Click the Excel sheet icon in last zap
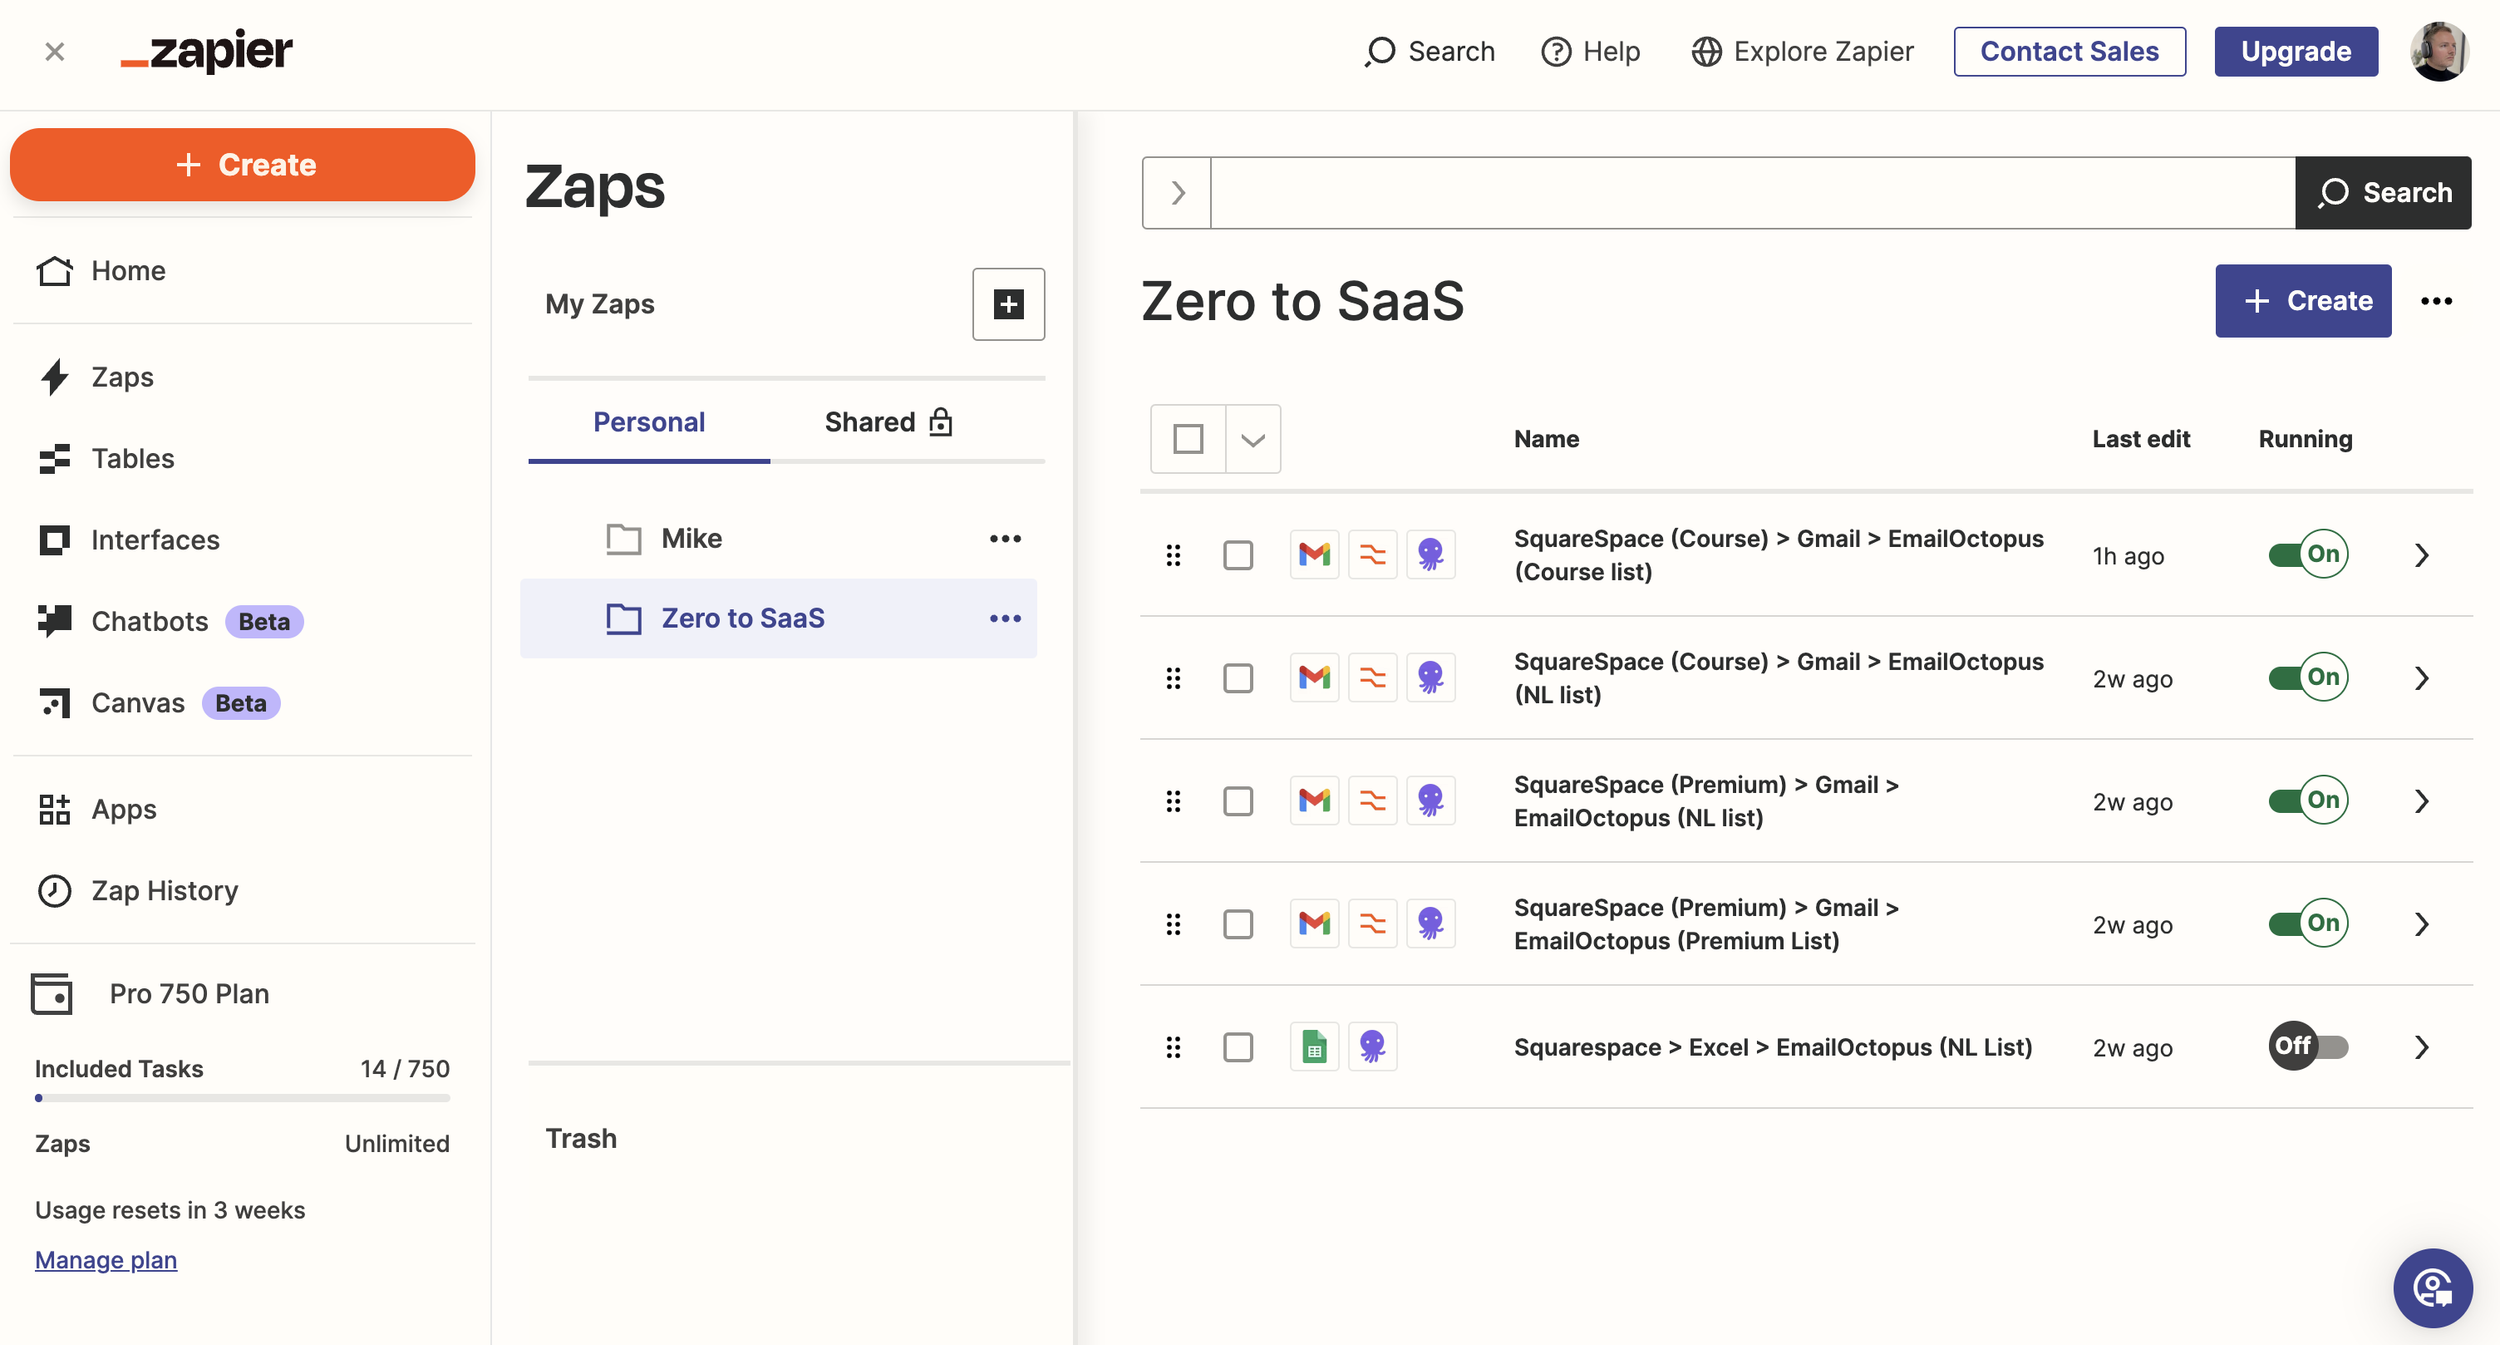Screen dimensions: 2500x1345 coord(1314,1047)
